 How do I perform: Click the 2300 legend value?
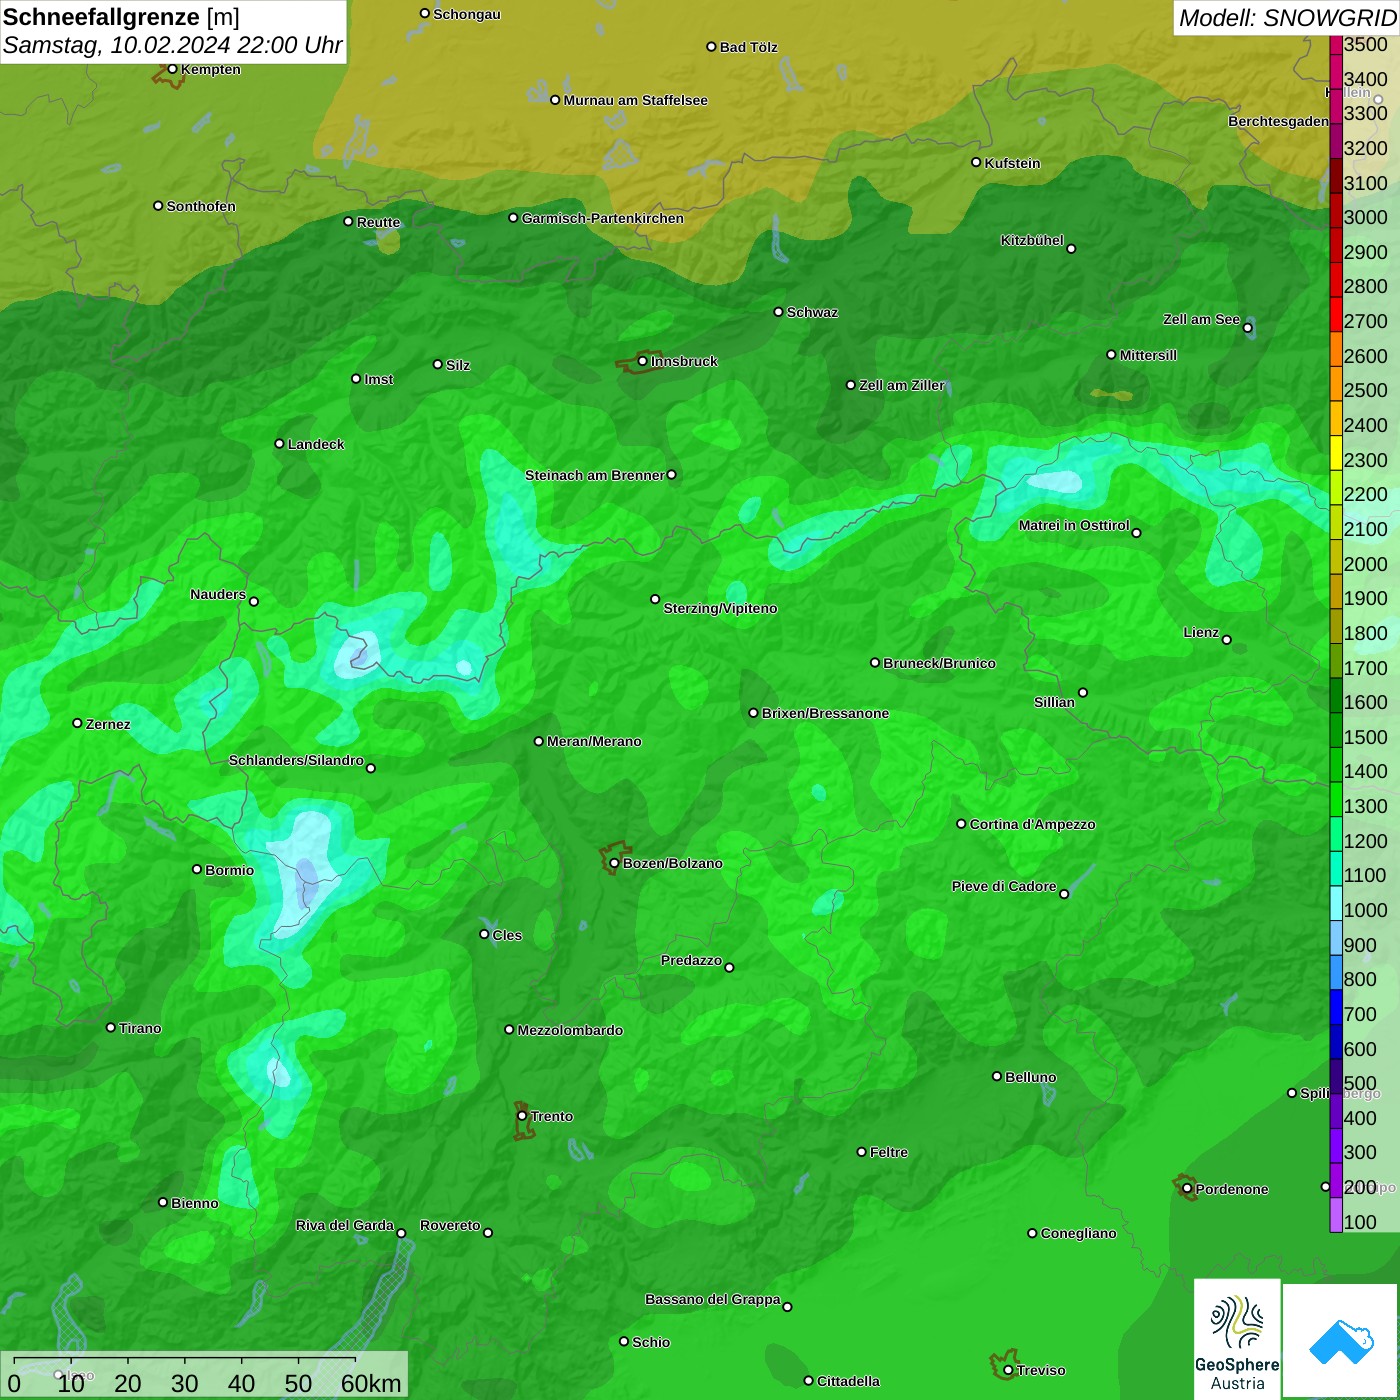pyautogui.click(x=1365, y=460)
